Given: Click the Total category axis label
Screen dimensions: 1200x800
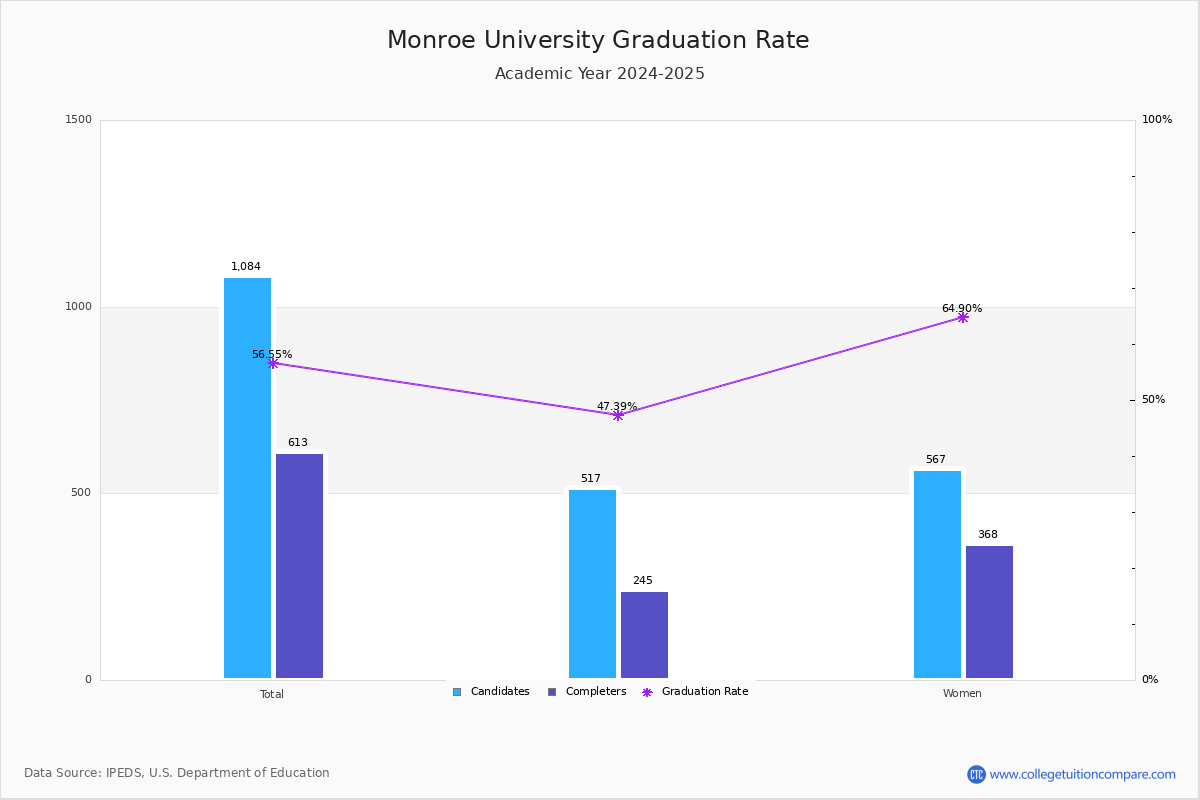Looking at the screenshot, I should [272, 694].
